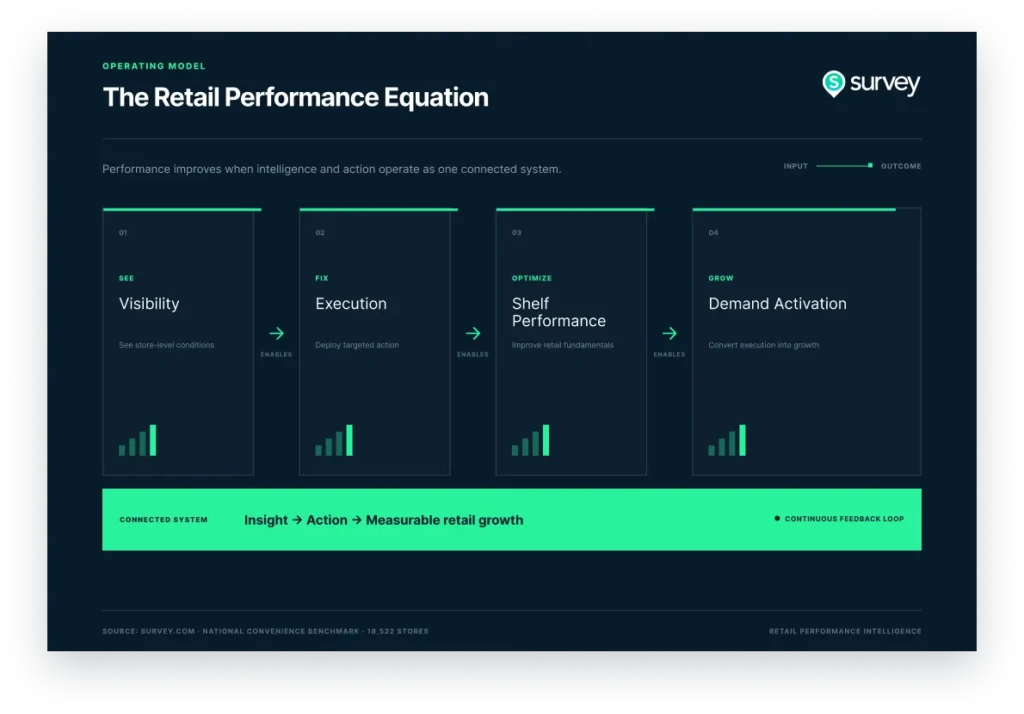Click the FIX label

tap(321, 278)
